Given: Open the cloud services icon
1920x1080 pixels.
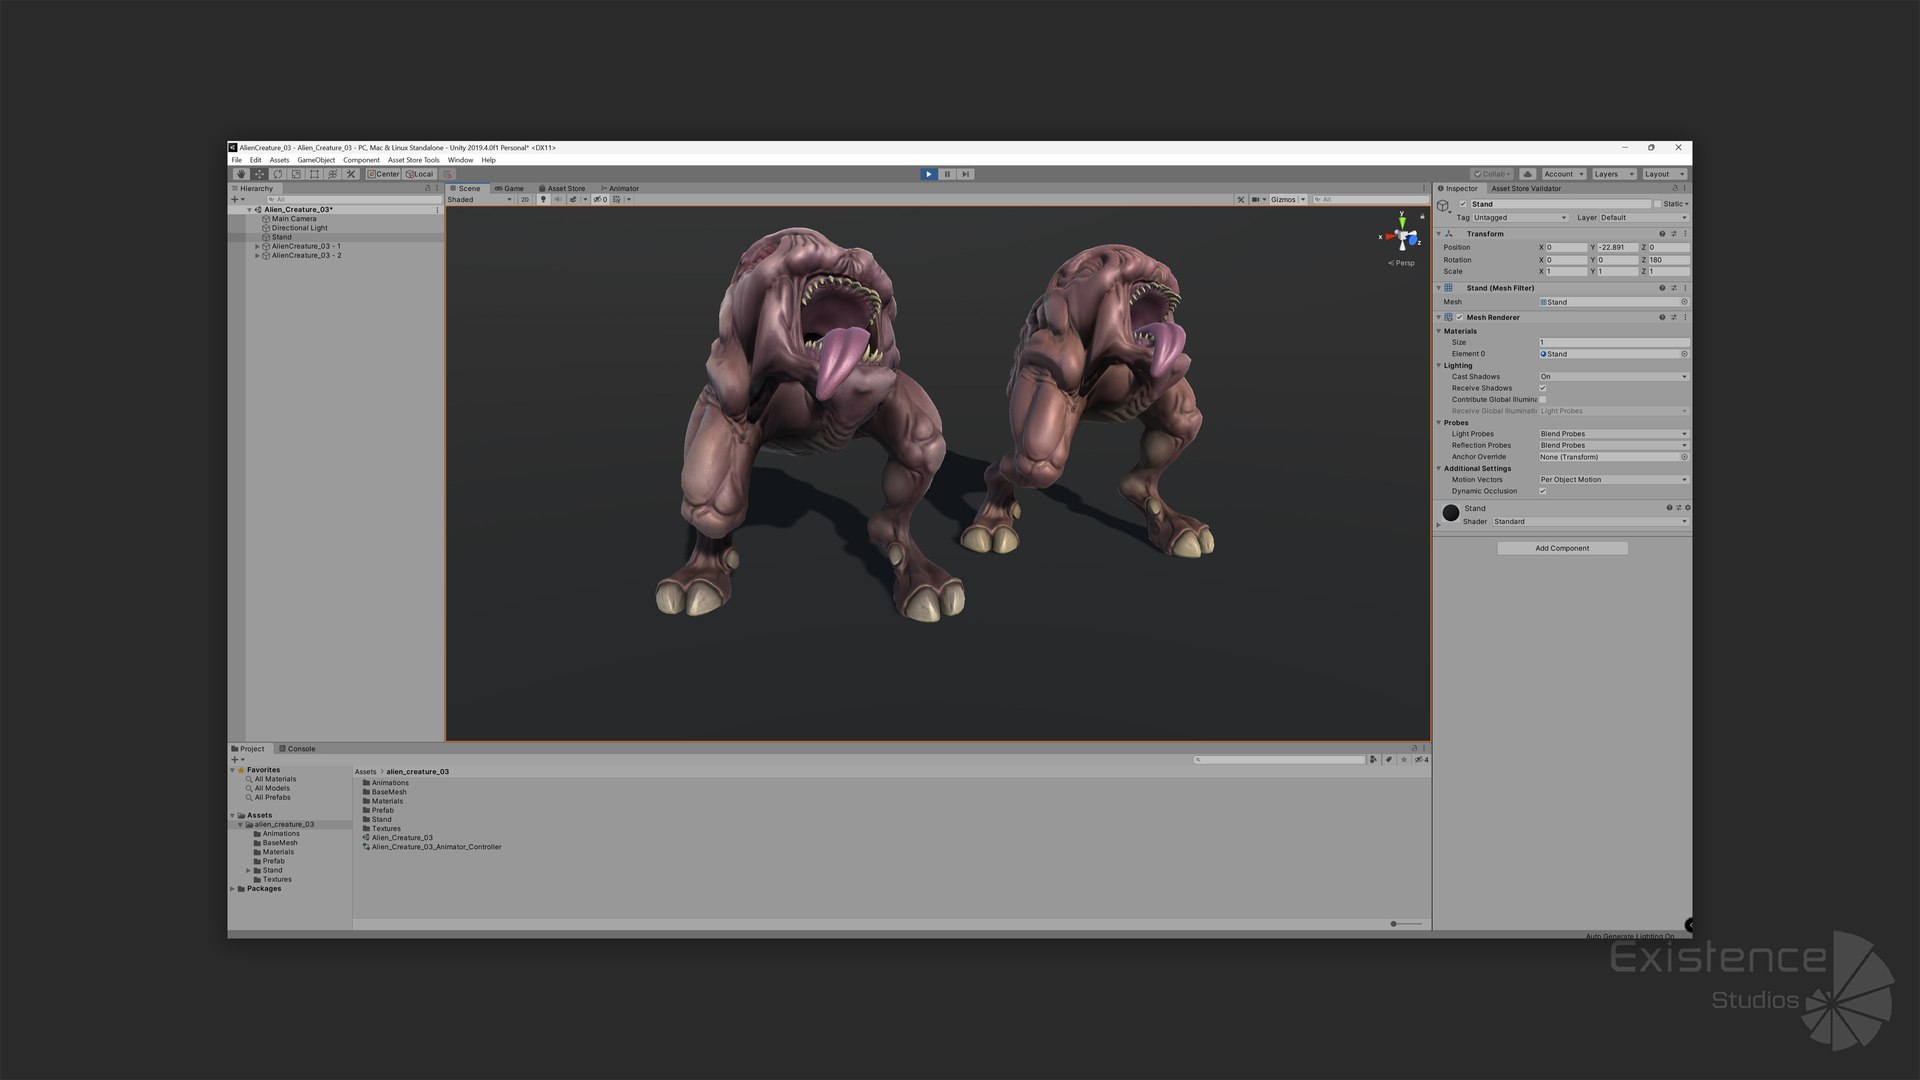Looking at the screenshot, I should click(1528, 174).
